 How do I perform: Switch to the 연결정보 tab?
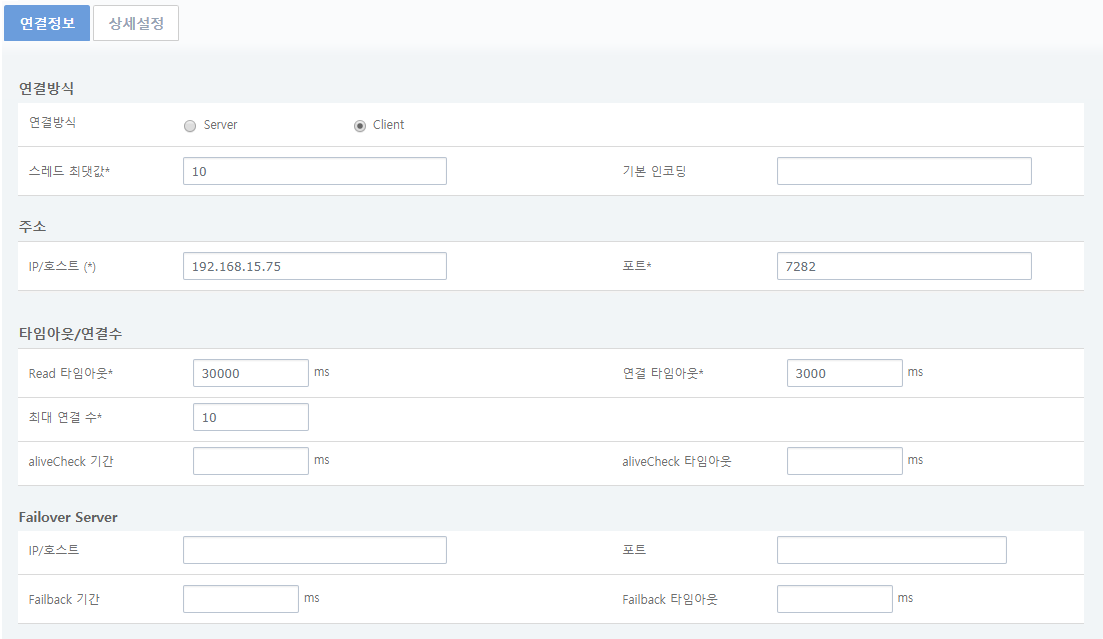pyautogui.click(x=47, y=23)
